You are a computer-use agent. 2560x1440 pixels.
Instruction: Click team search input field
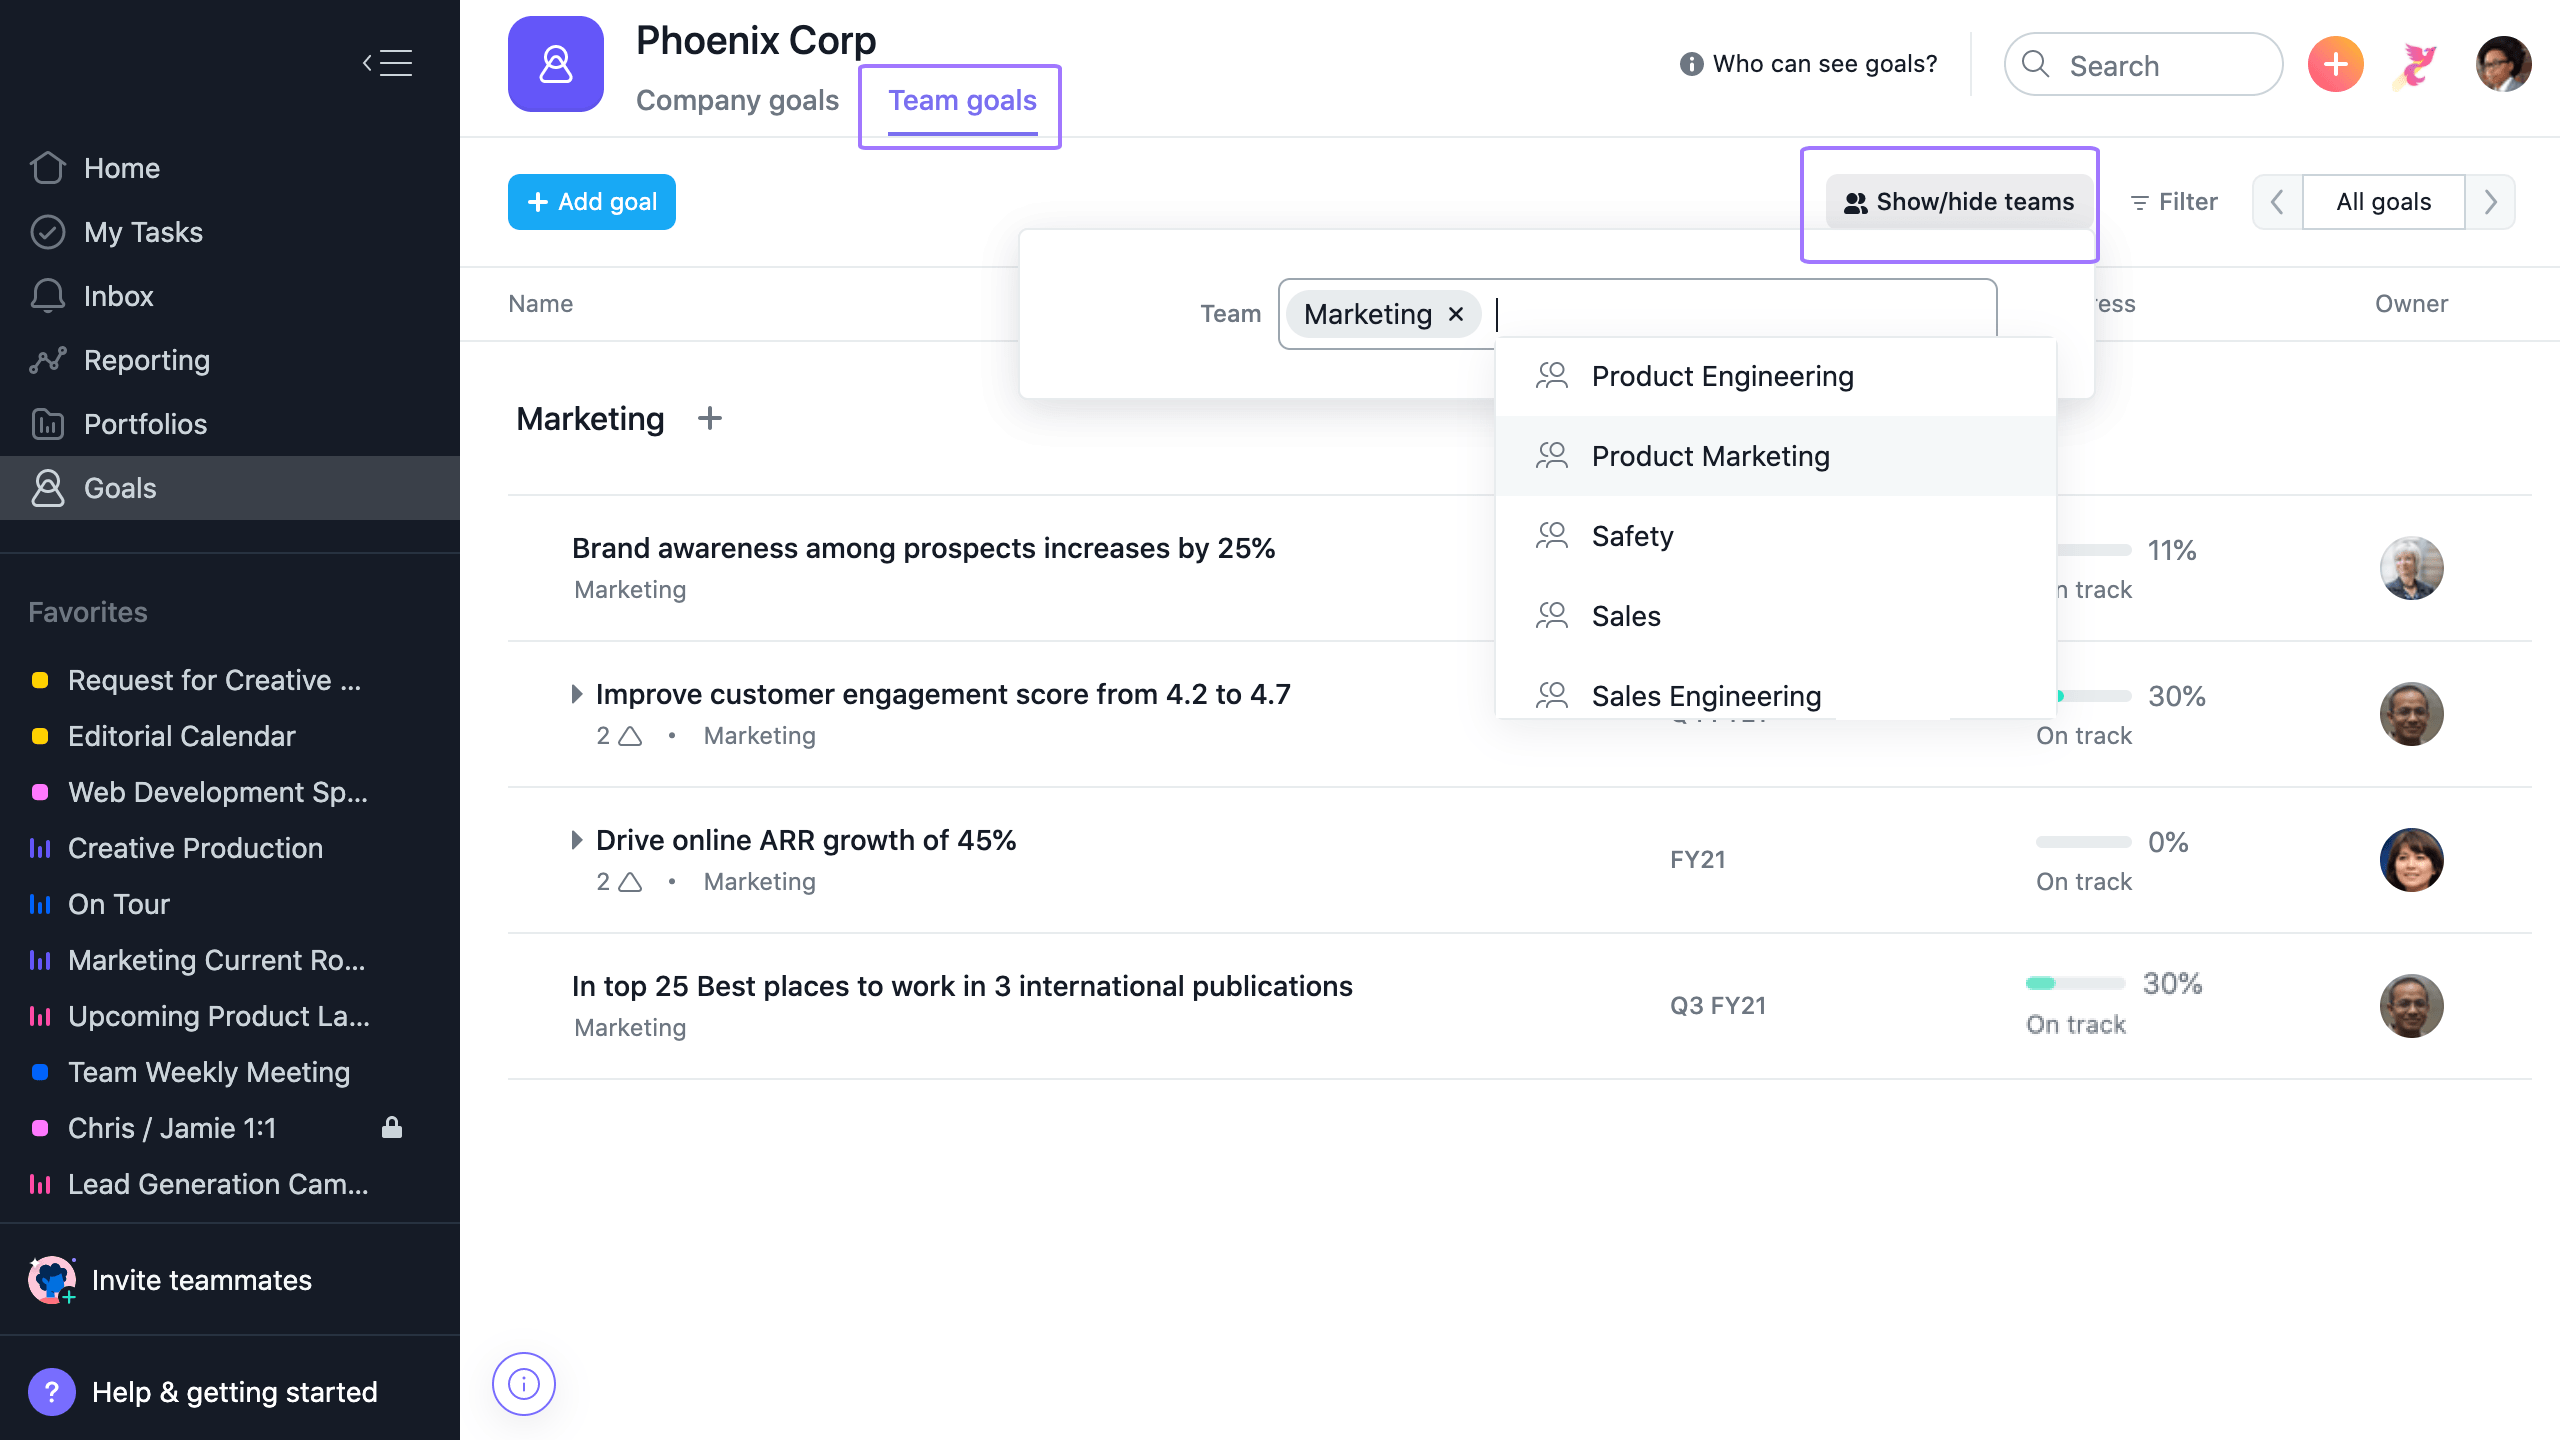click(x=1741, y=313)
